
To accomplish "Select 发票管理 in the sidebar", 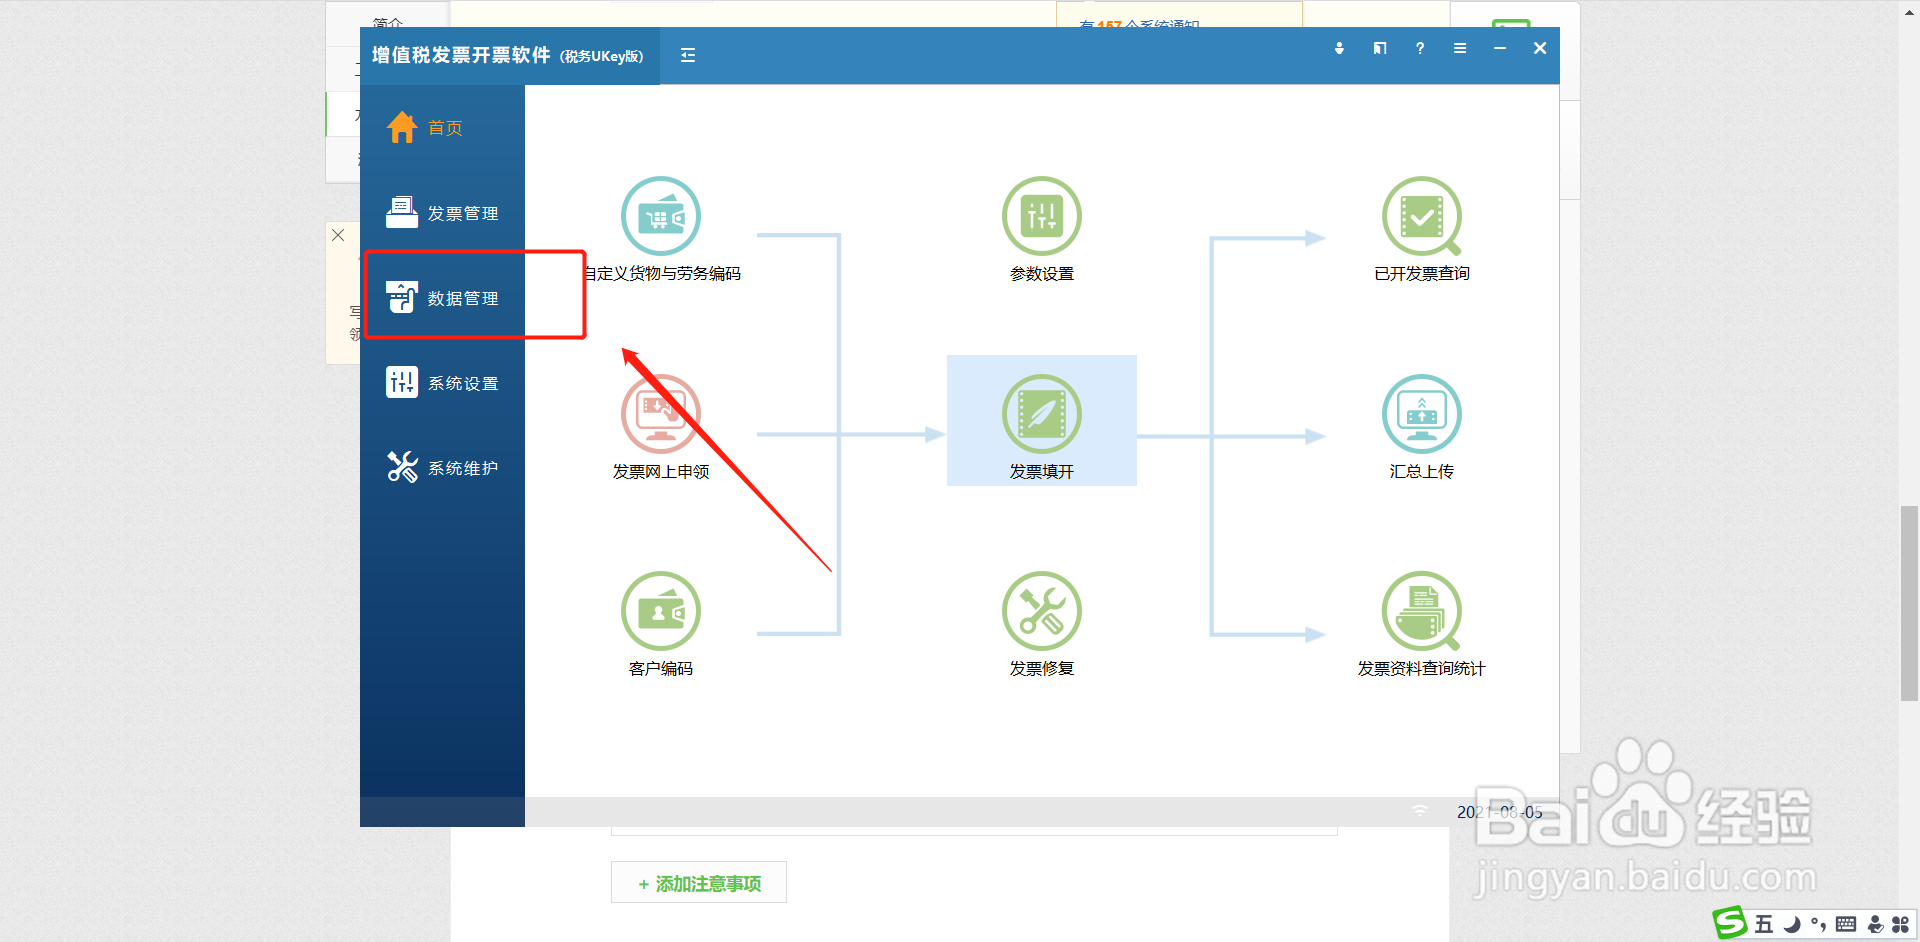I will pos(442,213).
